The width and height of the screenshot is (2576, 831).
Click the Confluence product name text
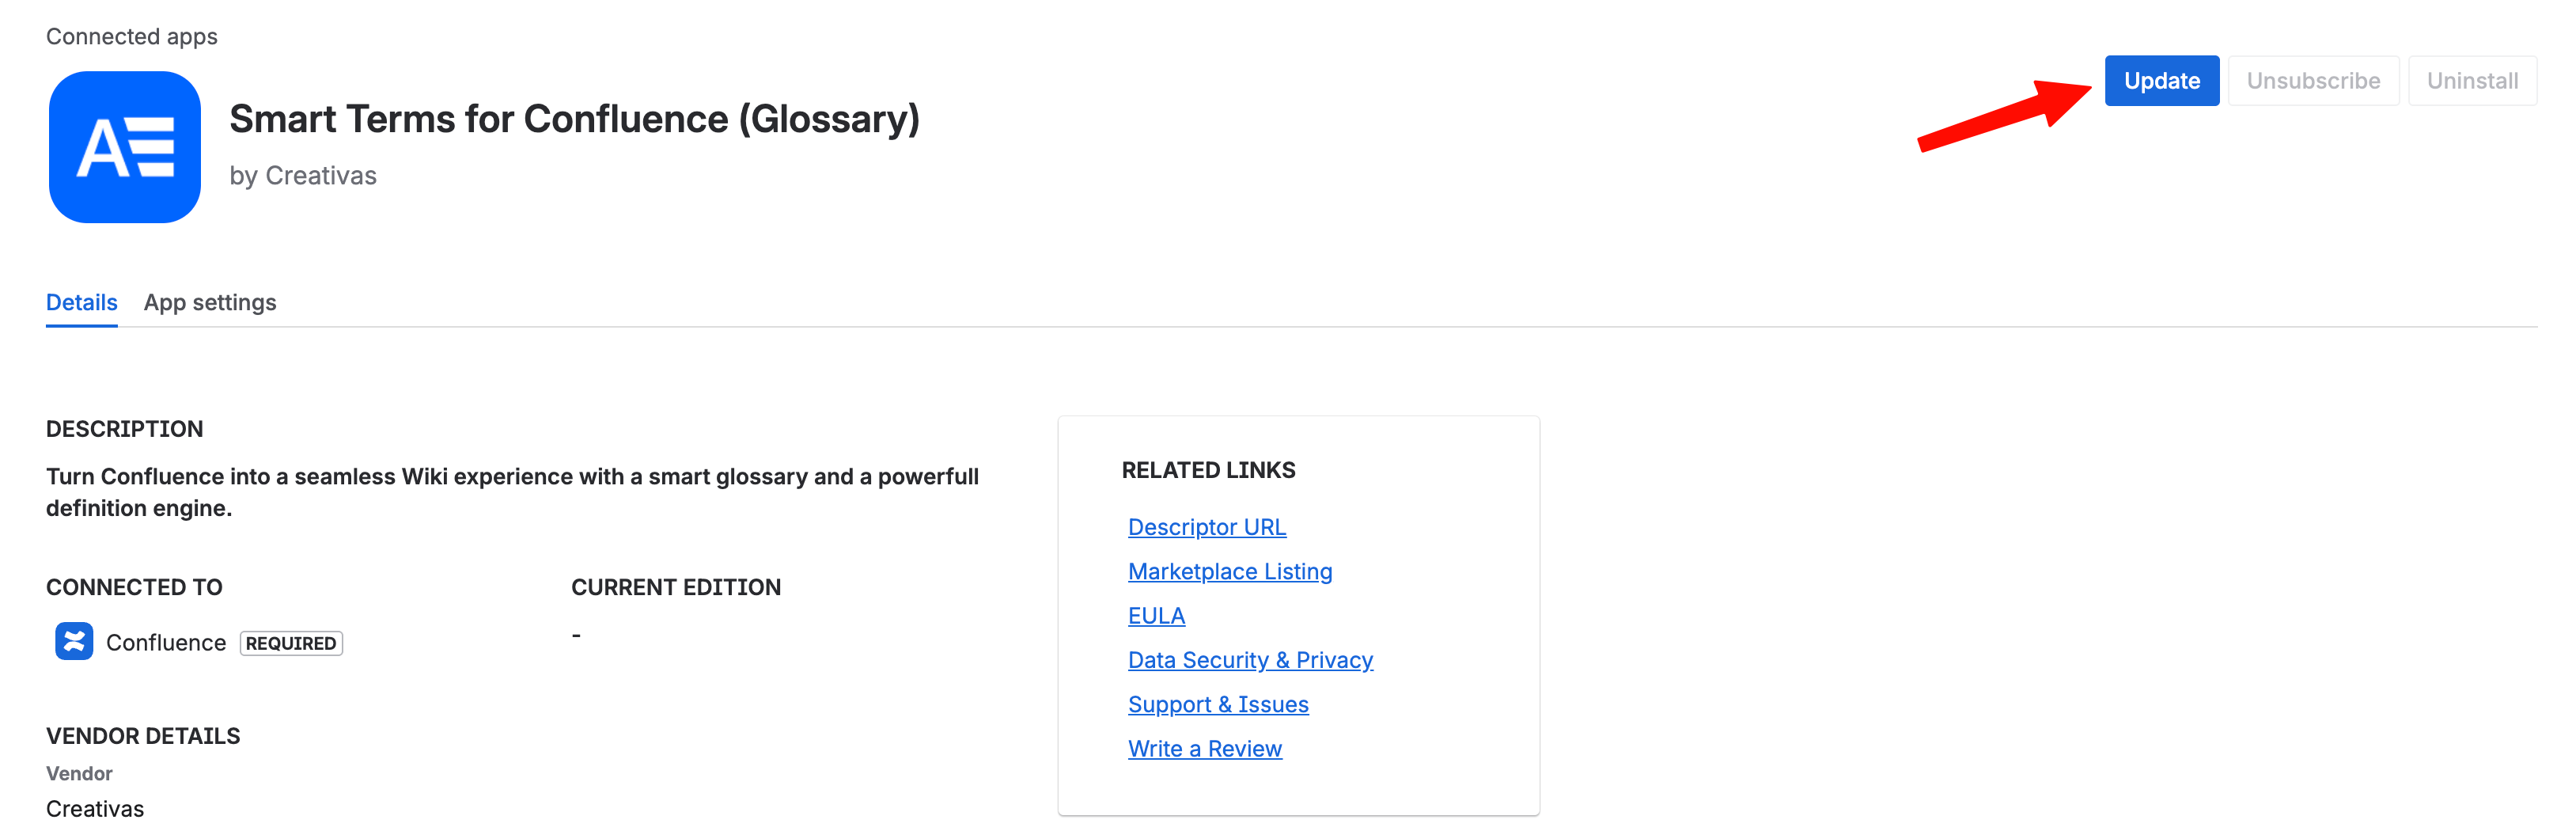pos(166,643)
